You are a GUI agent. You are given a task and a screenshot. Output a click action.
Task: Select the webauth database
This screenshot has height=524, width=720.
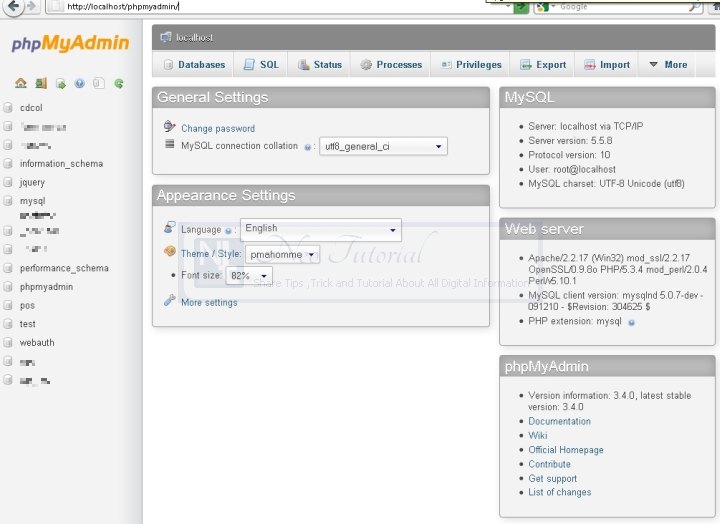tap(37, 343)
